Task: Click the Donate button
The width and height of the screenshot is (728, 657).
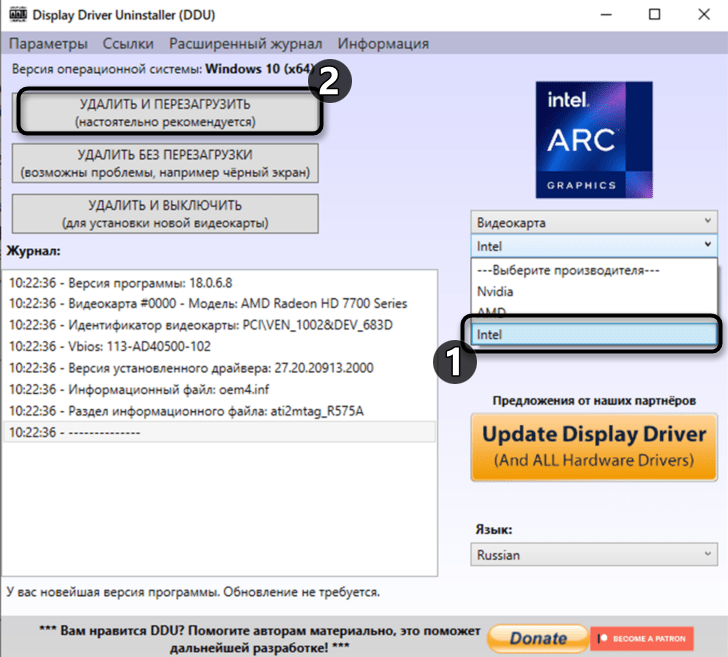Action: 538,638
